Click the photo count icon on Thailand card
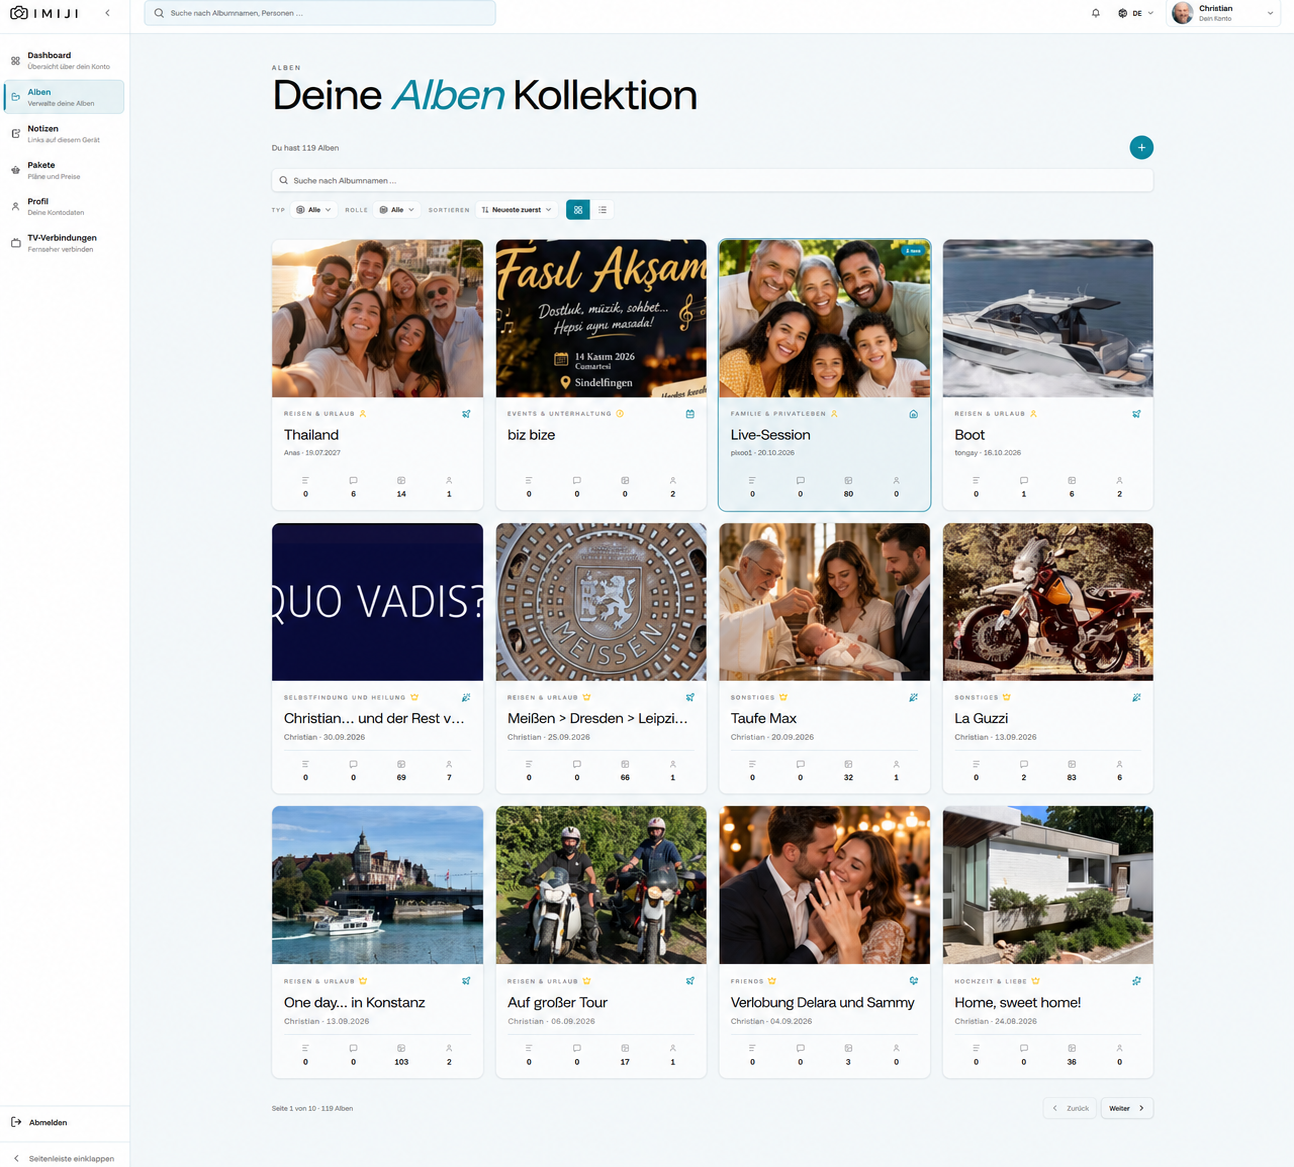 click(401, 480)
